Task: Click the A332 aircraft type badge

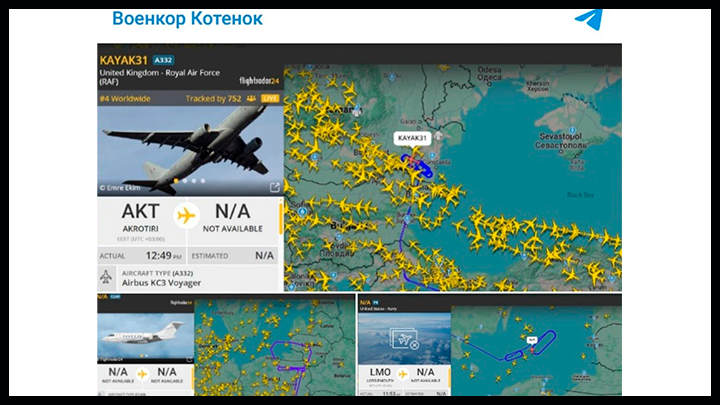Action: [164, 60]
